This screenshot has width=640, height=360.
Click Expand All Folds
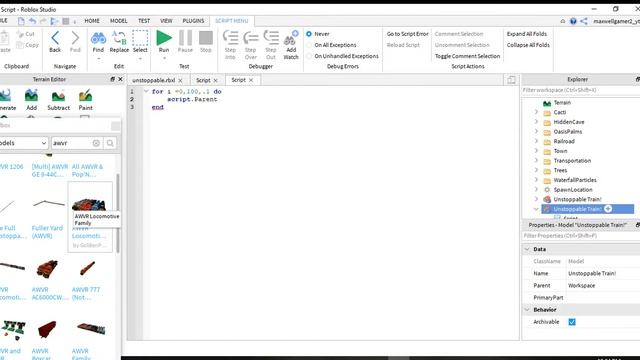coord(527,34)
